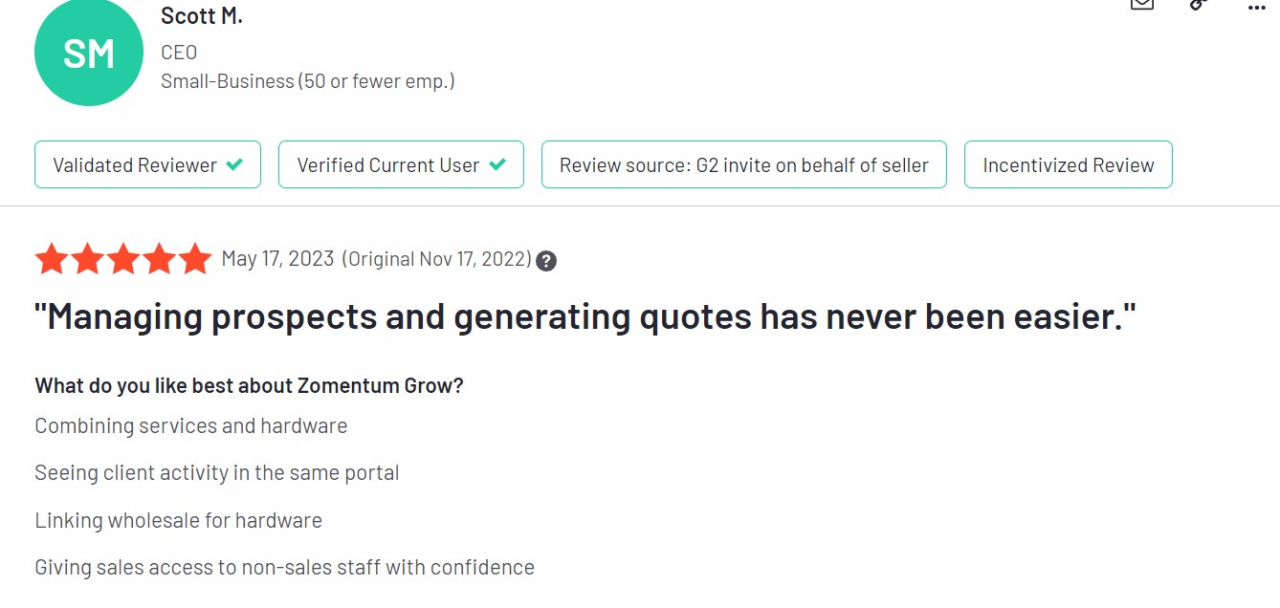Click the Original Nov 17, 2022 text
Viewport: 1280px width, 608px height.
[437, 259]
